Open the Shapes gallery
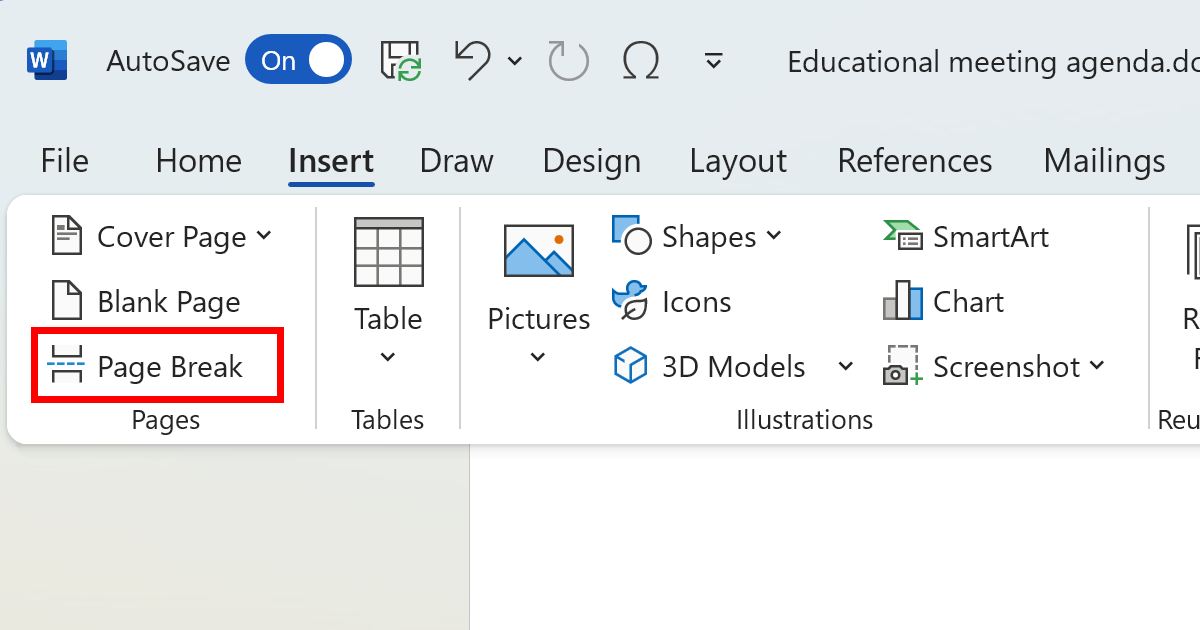This screenshot has width=1200, height=630. [x=697, y=237]
